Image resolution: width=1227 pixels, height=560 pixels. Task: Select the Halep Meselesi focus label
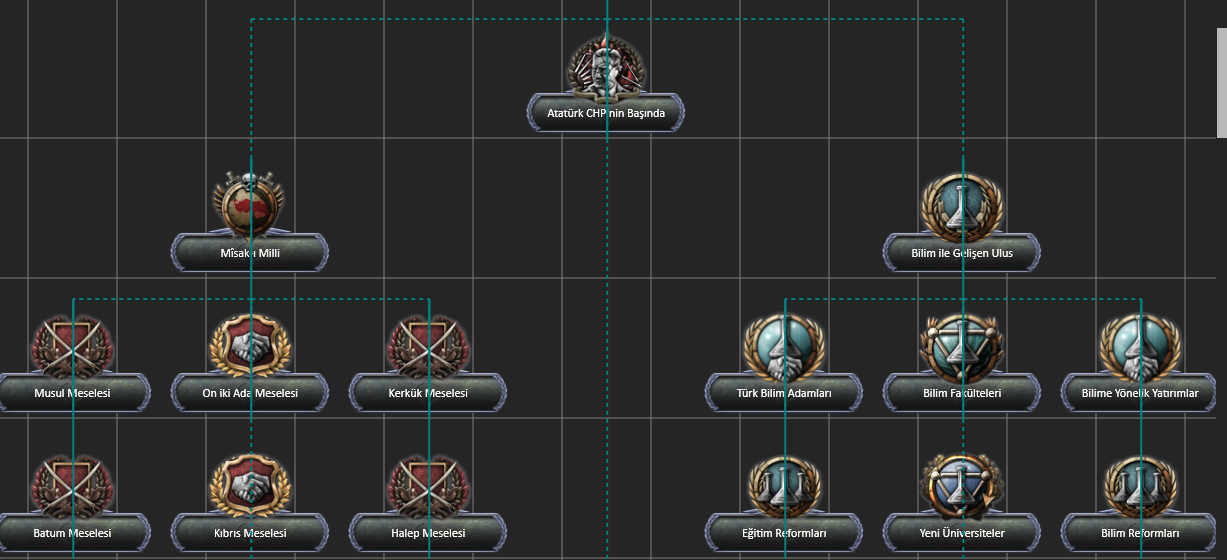pyautogui.click(x=428, y=533)
